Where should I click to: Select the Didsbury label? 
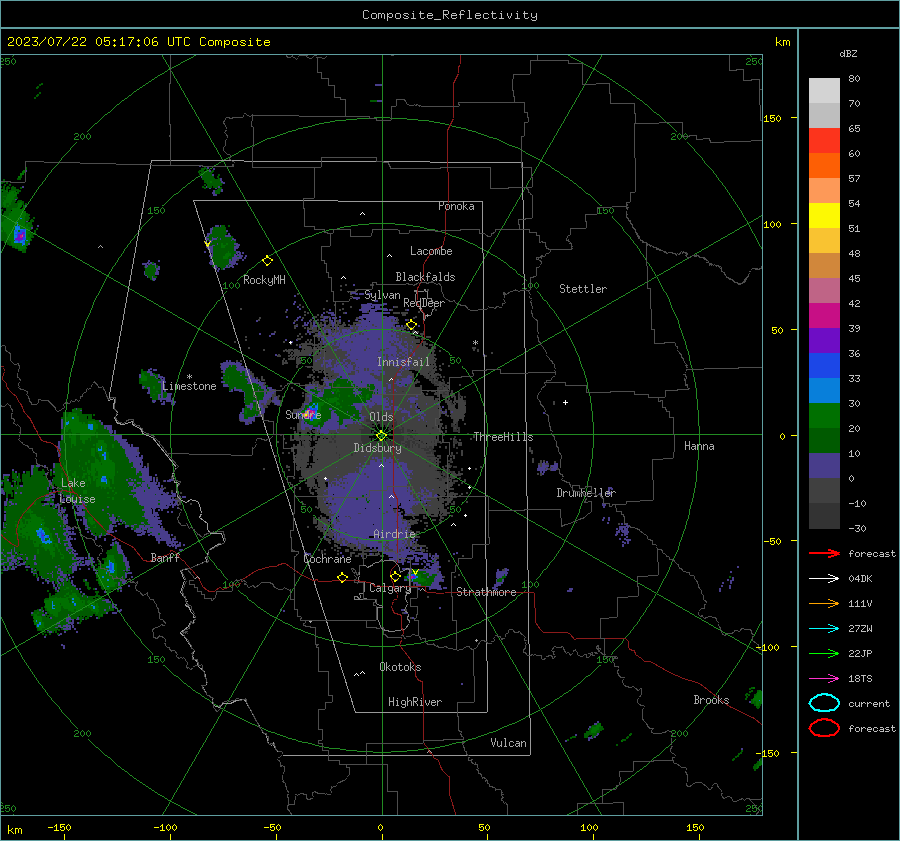click(377, 448)
